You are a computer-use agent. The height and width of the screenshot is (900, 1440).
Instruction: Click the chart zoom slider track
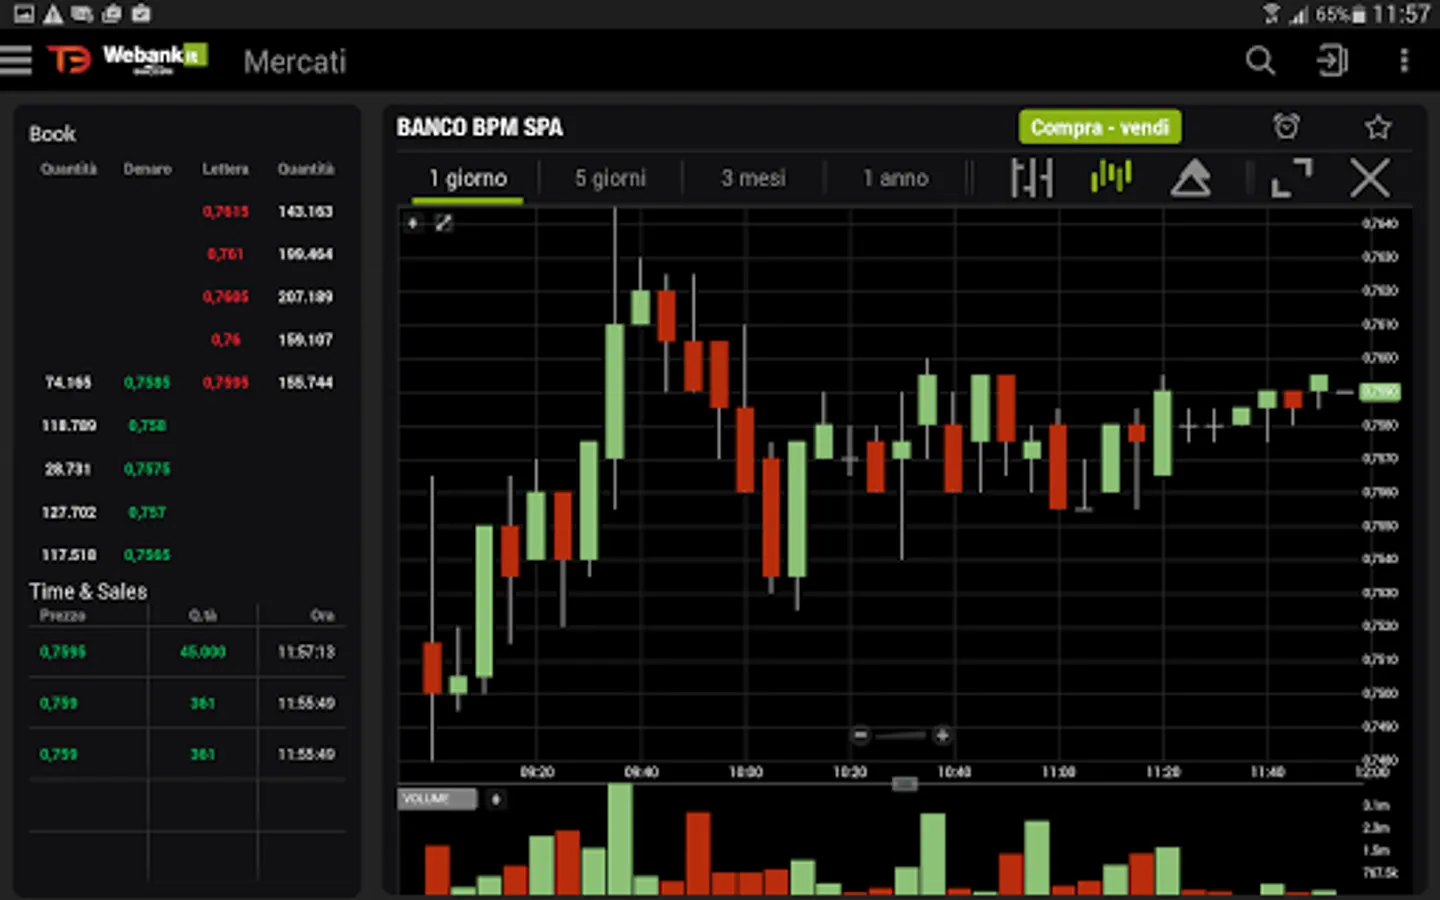(901, 736)
